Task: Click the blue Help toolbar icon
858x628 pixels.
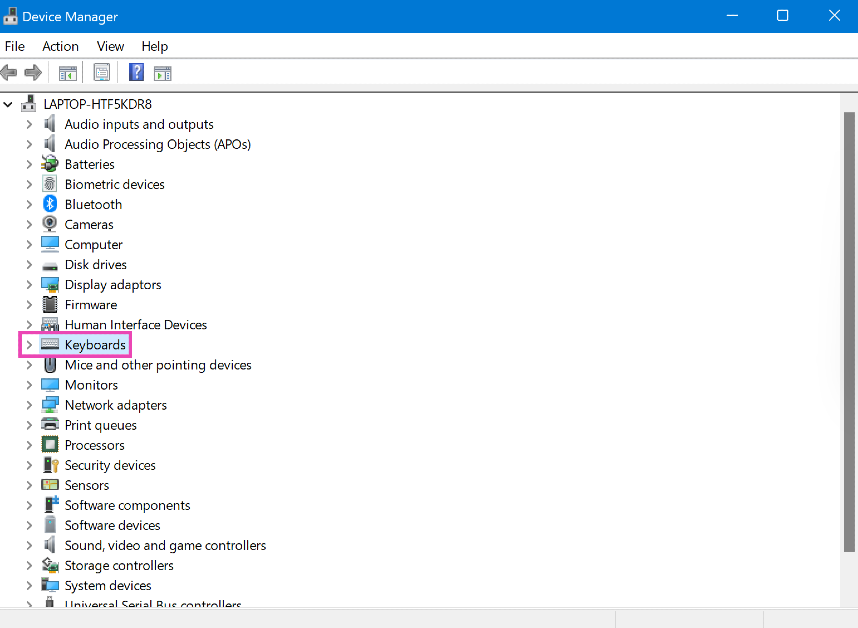Action: 137,72
